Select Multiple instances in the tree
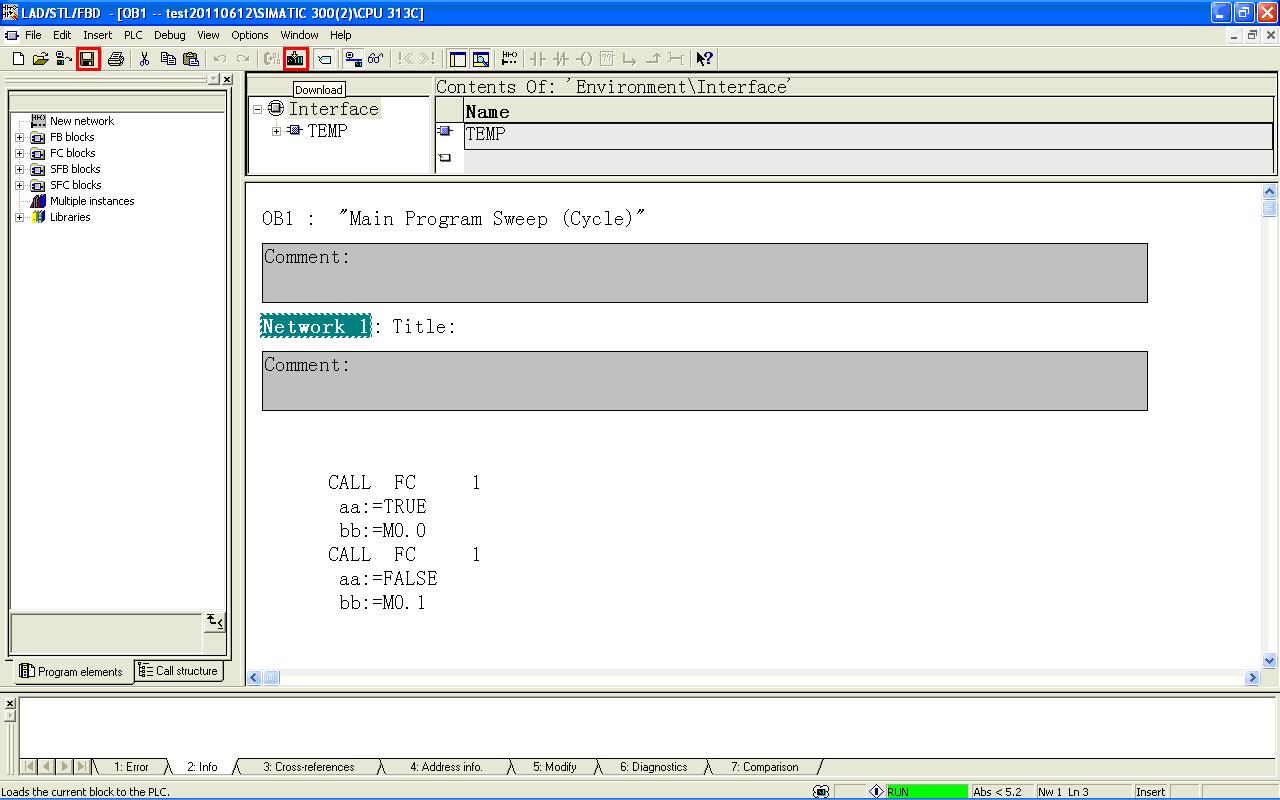The image size is (1280, 800). pos(92,201)
